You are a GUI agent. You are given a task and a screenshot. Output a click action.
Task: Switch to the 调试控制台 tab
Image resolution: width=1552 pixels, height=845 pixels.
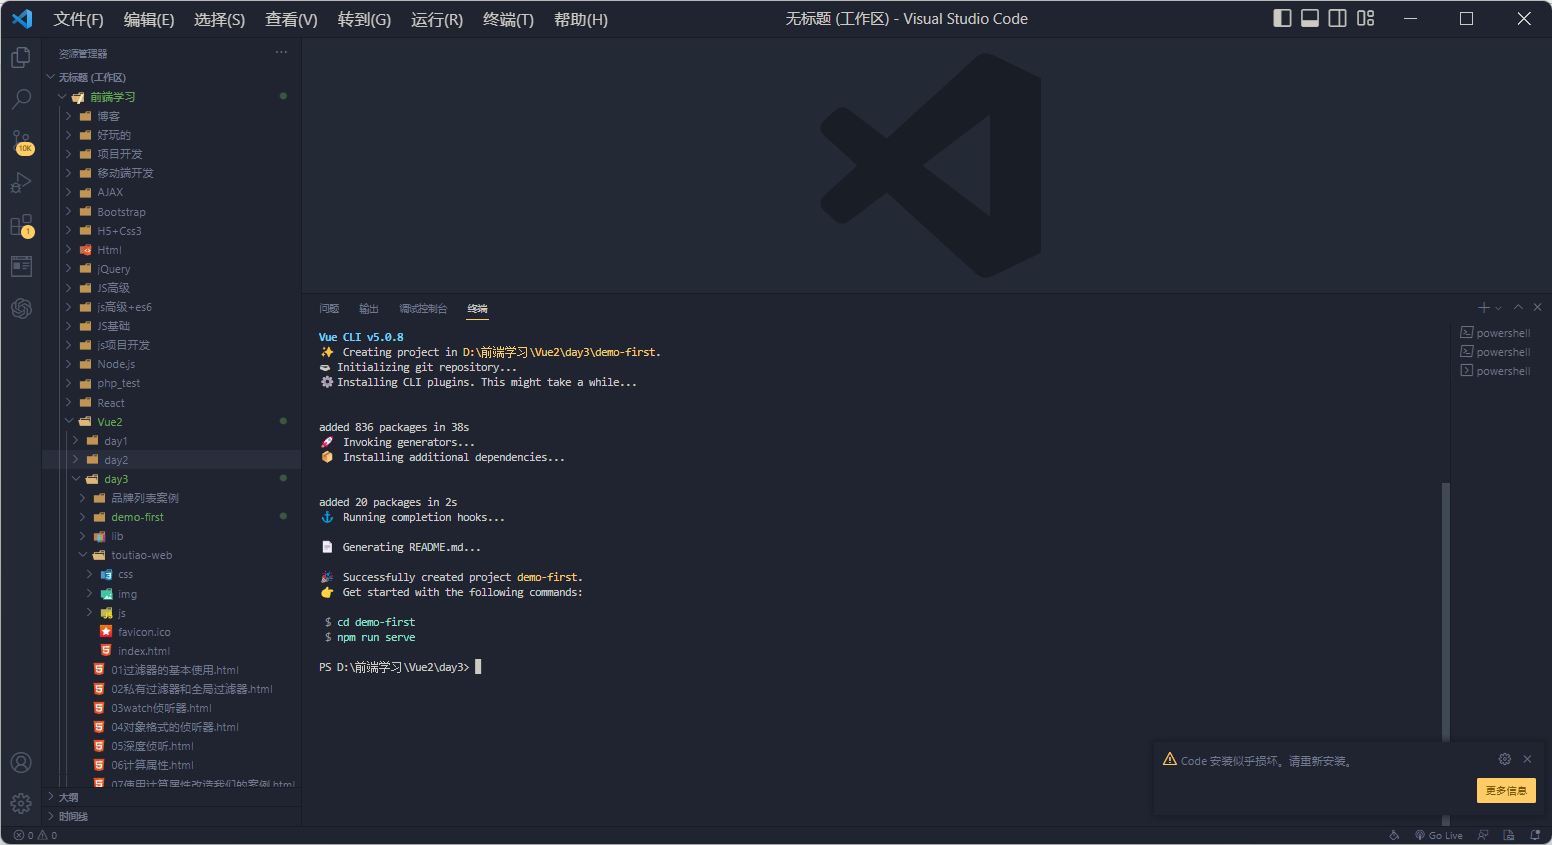click(423, 308)
